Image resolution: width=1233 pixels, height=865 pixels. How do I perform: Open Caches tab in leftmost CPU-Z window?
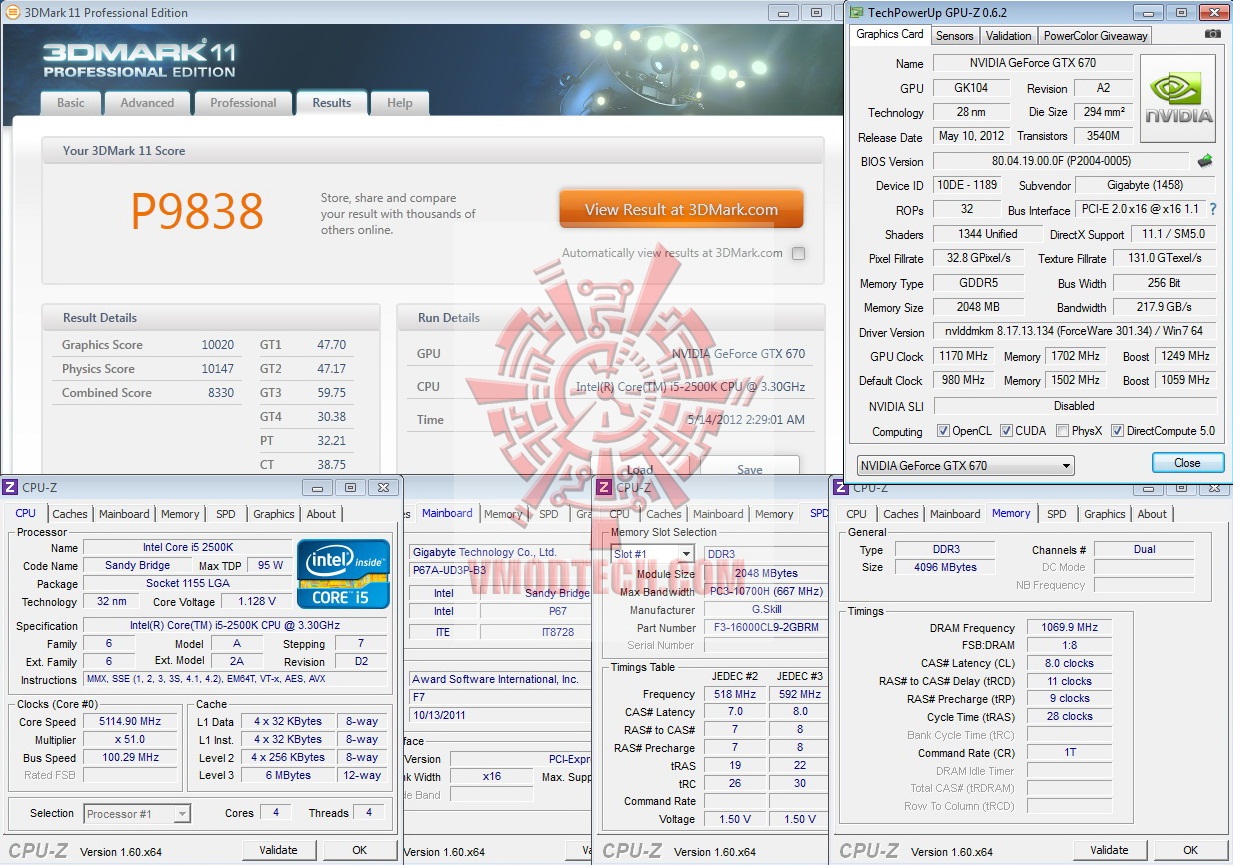[x=70, y=514]
